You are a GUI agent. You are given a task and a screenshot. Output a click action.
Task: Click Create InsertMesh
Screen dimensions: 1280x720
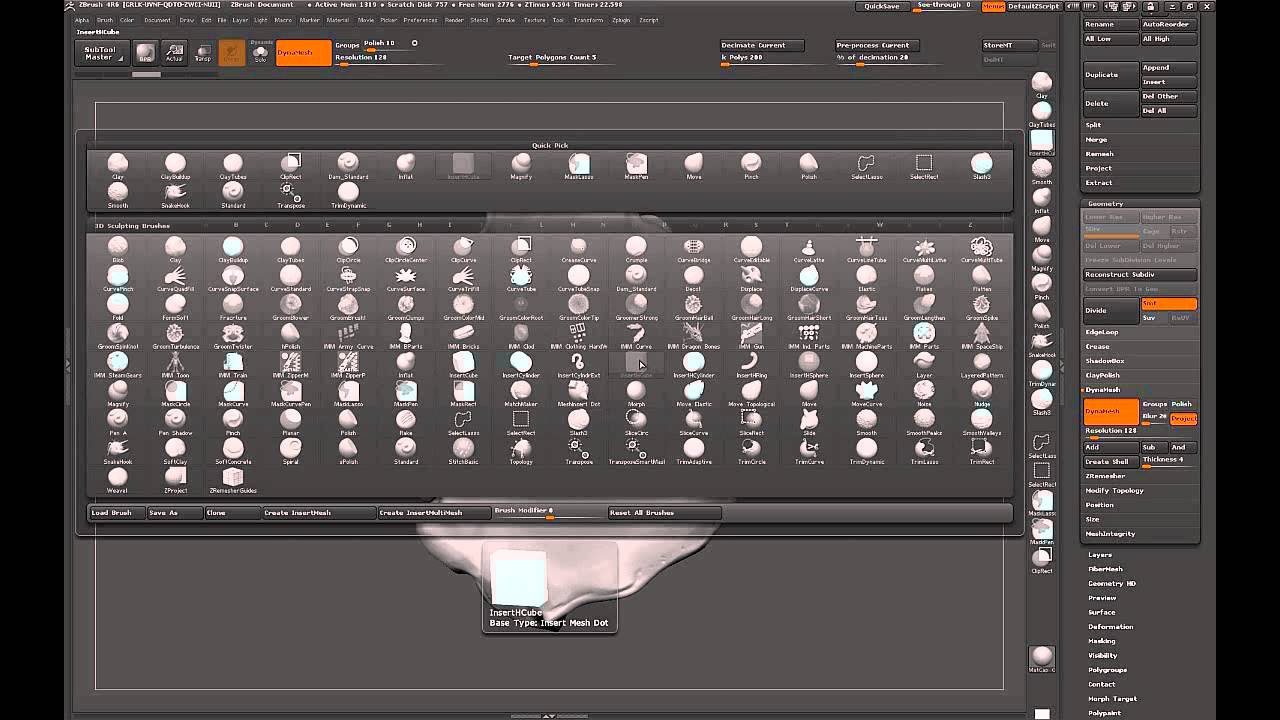318,513
